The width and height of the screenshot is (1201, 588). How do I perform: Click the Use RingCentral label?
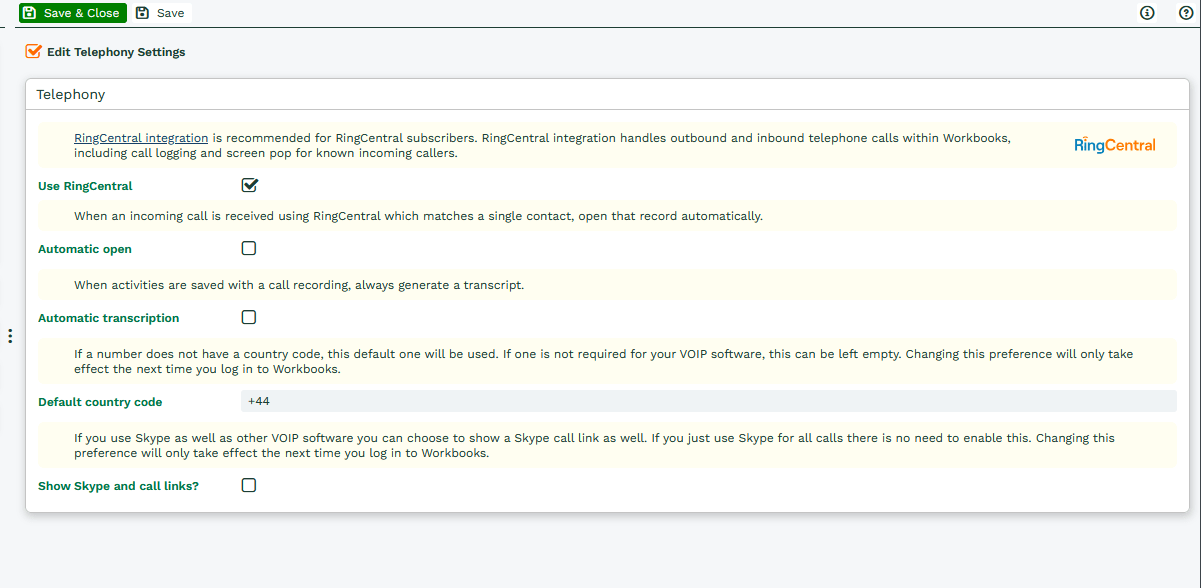tap(85, 186)
